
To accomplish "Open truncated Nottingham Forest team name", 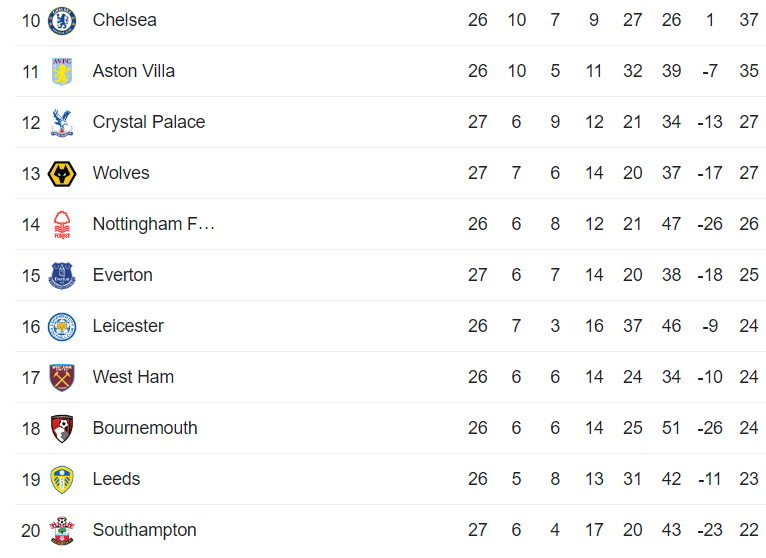I will (153, 224).
